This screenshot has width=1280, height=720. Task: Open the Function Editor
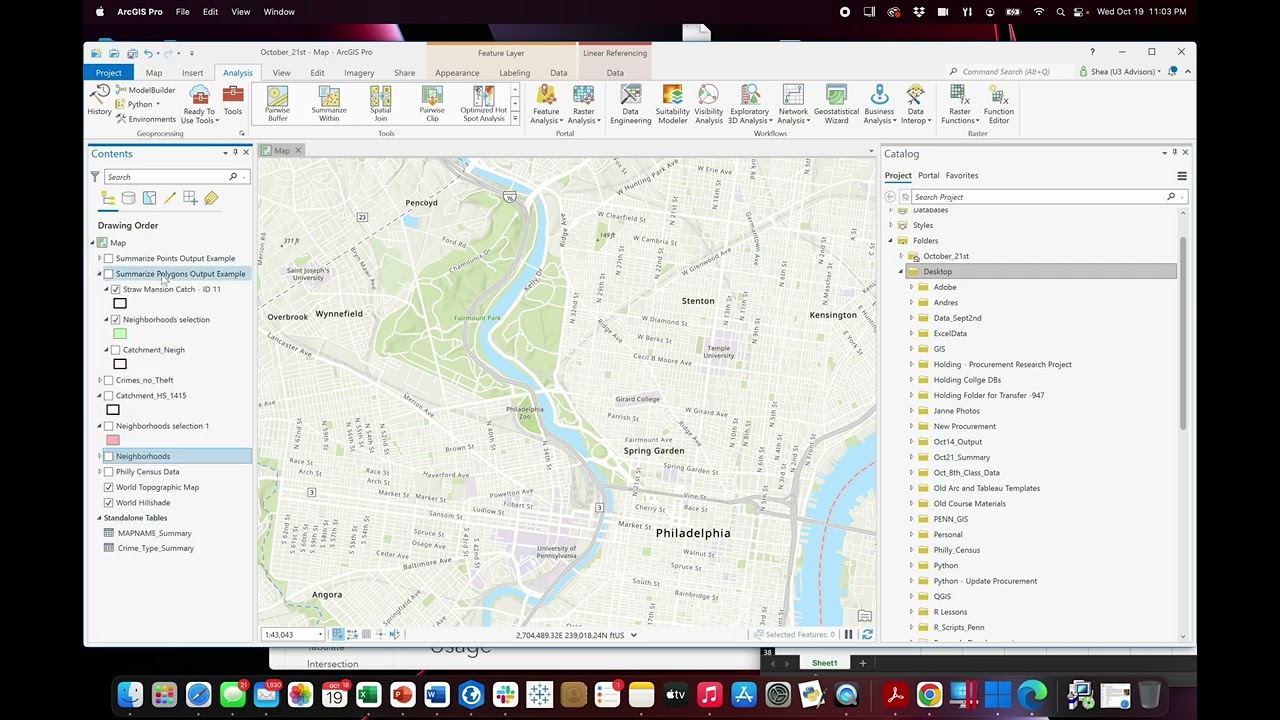[x=998, y=105]
